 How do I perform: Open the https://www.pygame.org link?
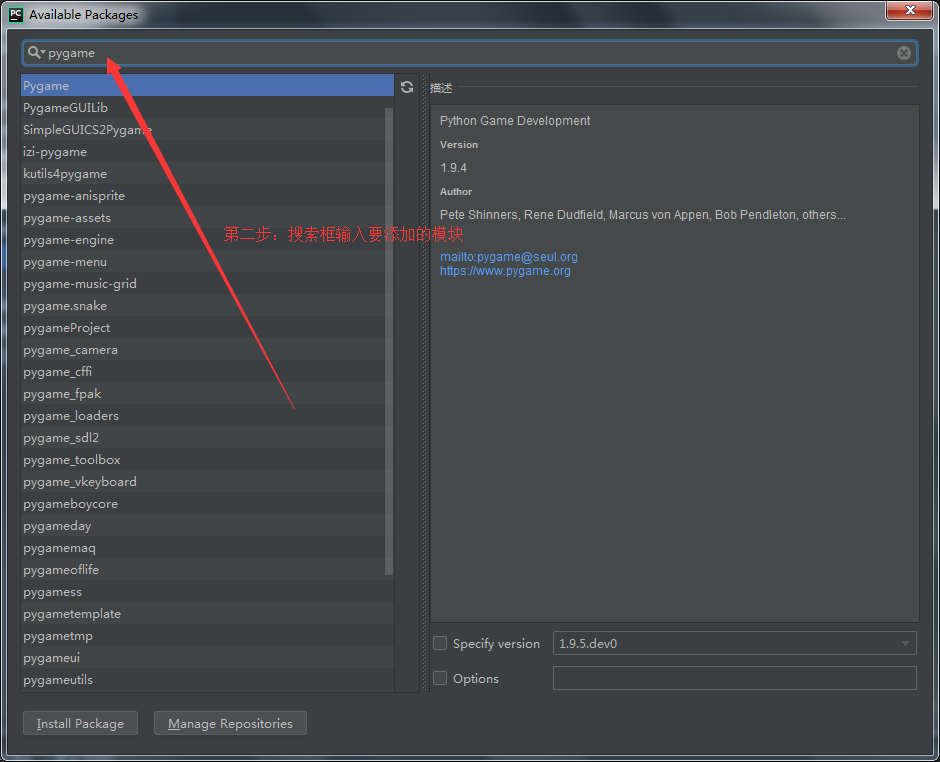coord(505,271)
